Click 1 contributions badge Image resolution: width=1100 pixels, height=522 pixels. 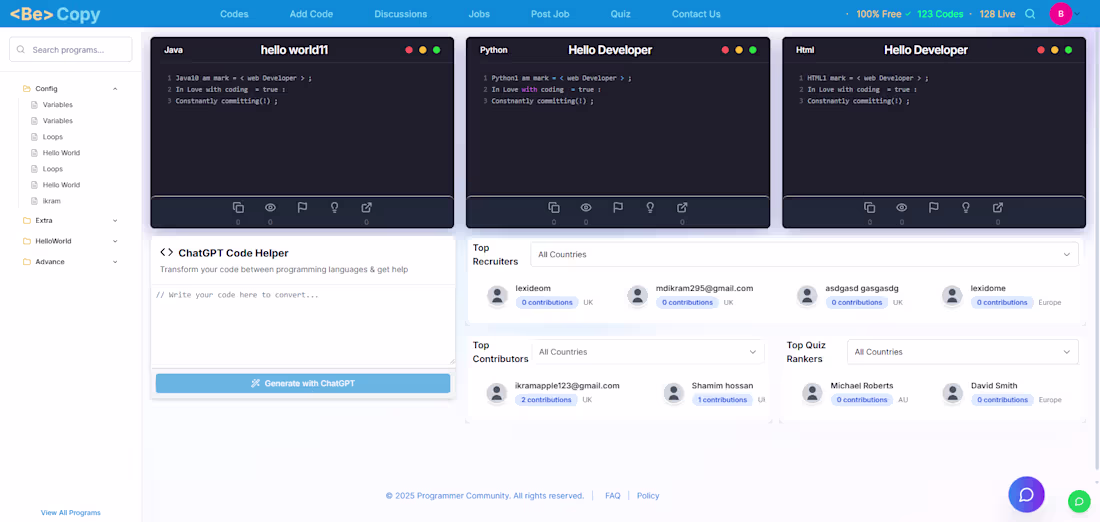click(x=722, y=400)
